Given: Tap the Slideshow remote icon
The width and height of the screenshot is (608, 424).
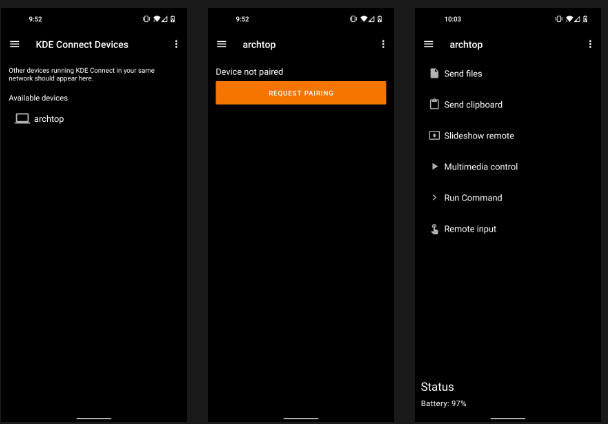Looking at the screenshot, I should pyautogui.click(x=434, y=135).
